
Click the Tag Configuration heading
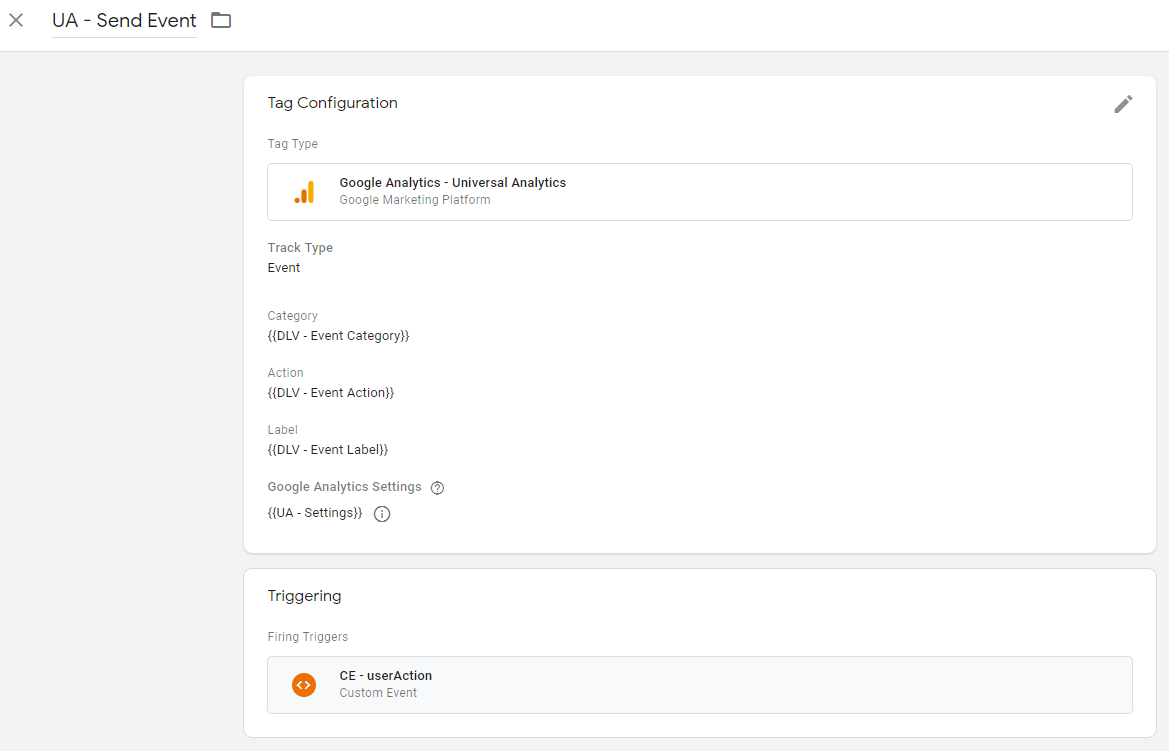point(333,103)
